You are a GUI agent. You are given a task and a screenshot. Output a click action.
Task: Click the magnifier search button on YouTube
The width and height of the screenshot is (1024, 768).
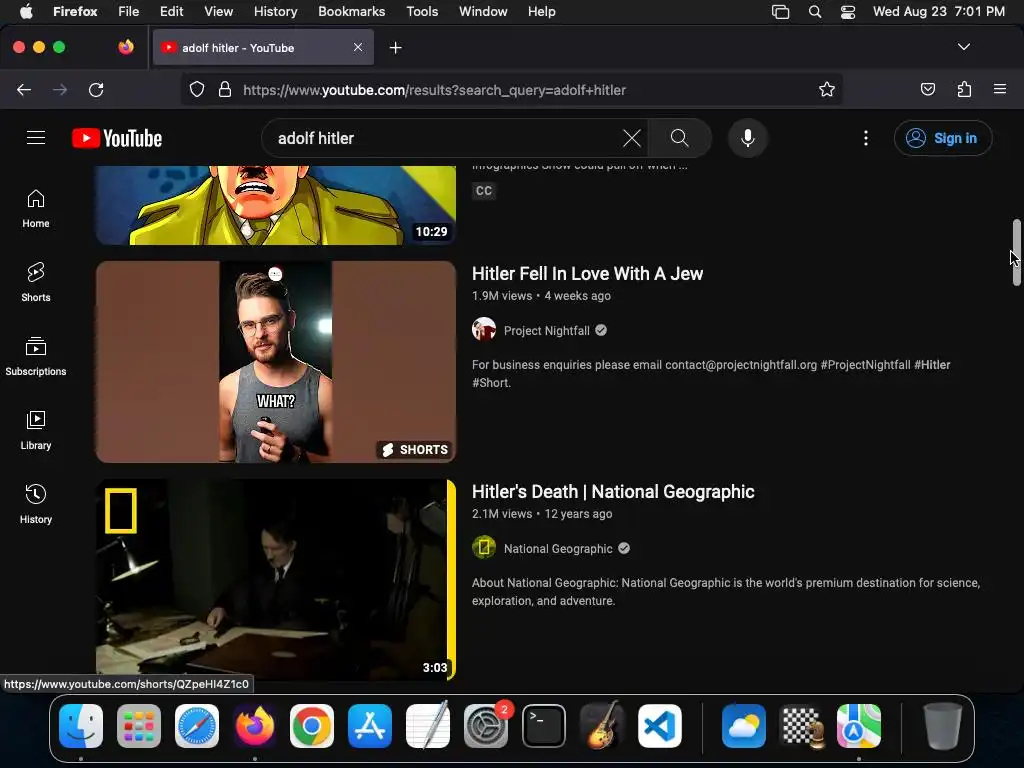pyautogui.click(x=679, y=138)
